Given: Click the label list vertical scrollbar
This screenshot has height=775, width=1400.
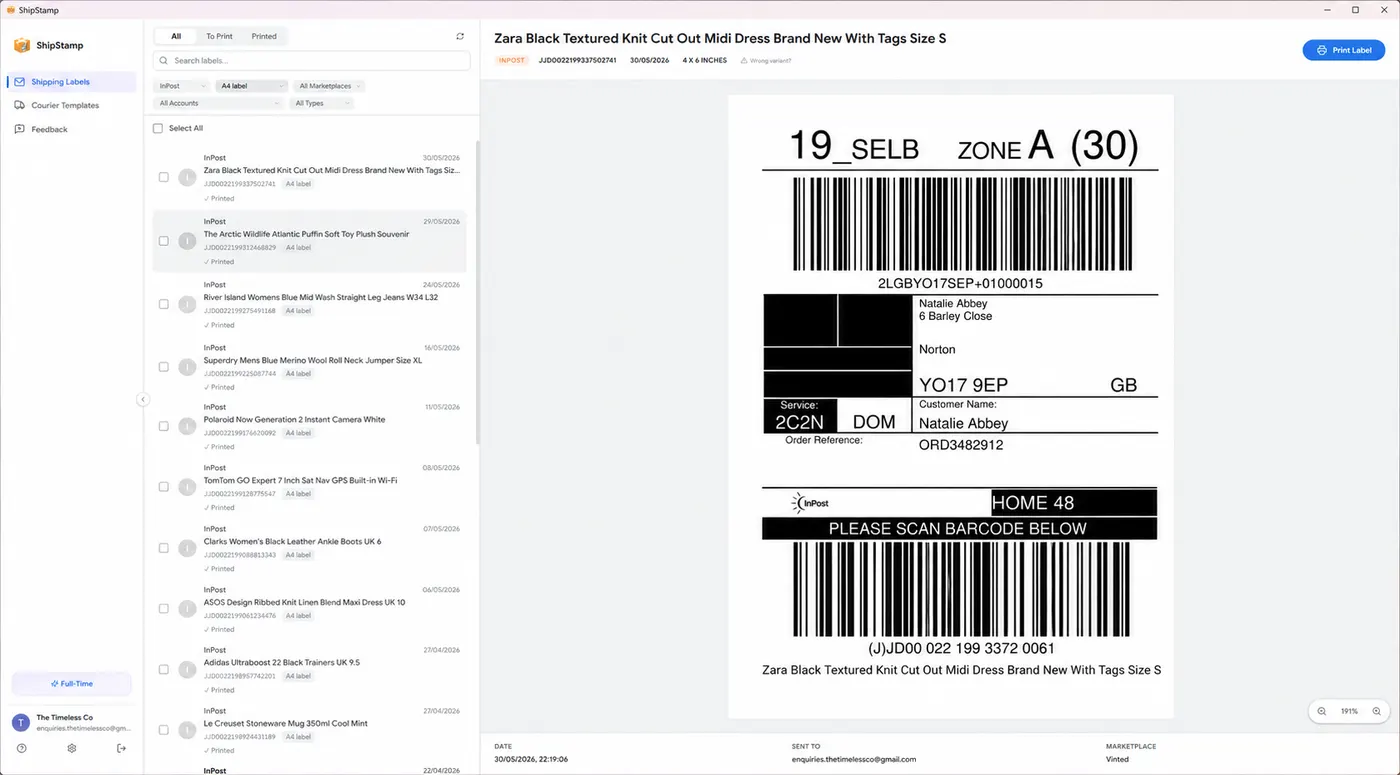Looking at the screenshot, I should click(x=477, y=290).
